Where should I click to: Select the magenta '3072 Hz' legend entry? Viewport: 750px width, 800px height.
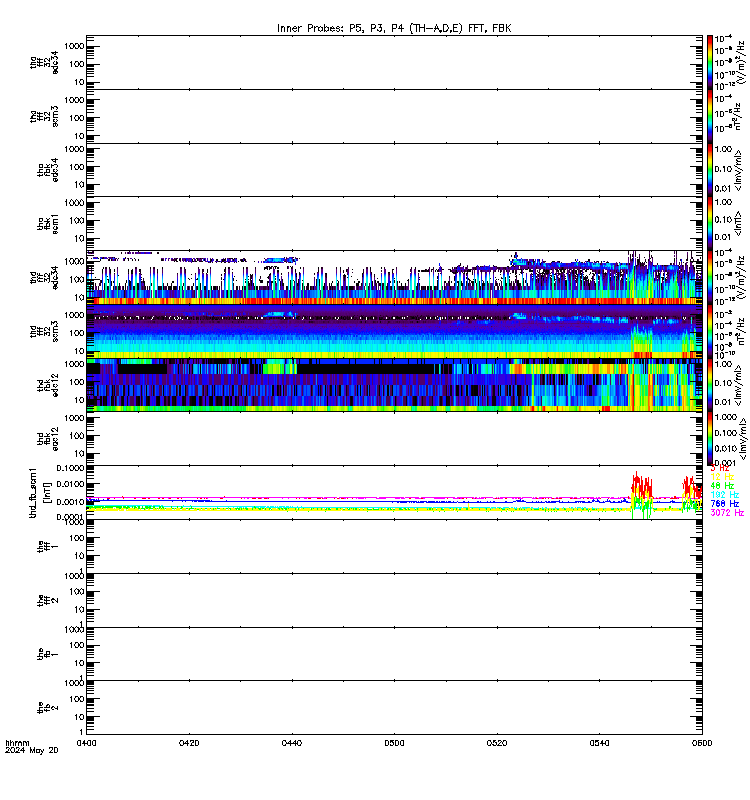(727, 513)
